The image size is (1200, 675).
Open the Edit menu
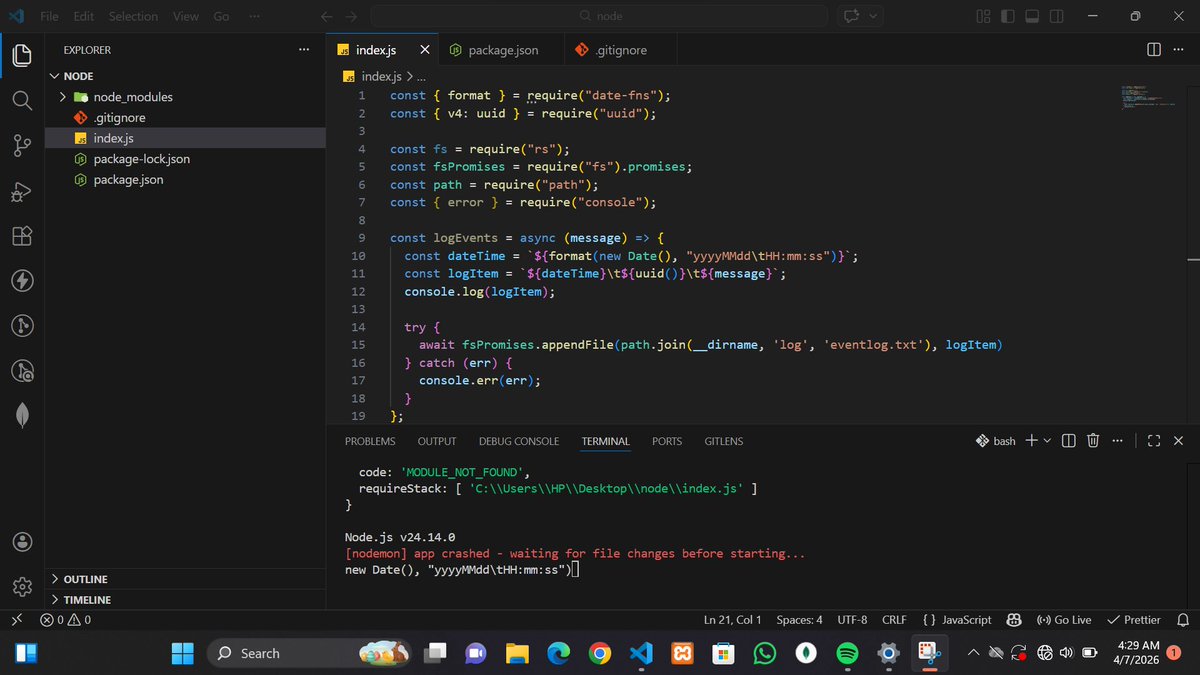click(84, 16)
